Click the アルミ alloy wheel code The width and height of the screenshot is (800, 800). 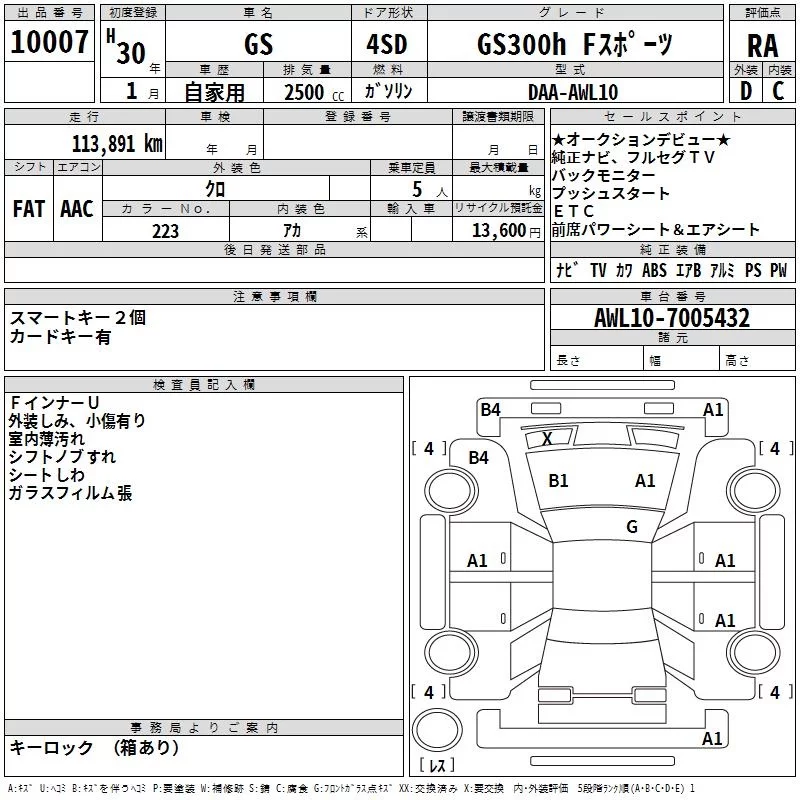point(722,270)
